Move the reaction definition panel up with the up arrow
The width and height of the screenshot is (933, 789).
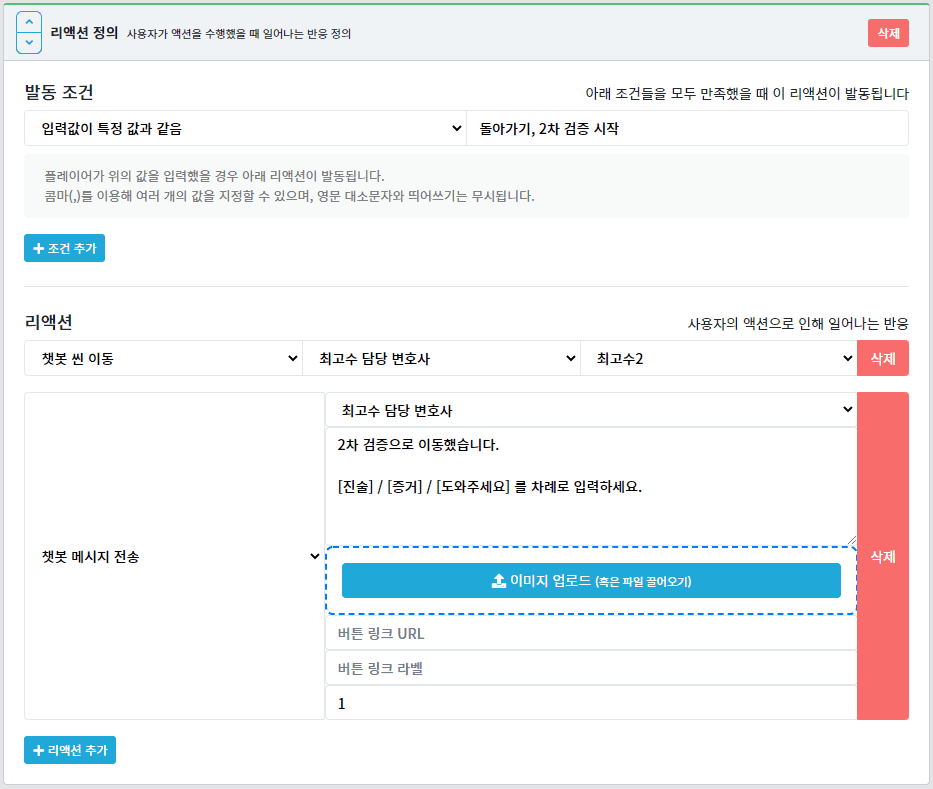click(x=29, y=23)
